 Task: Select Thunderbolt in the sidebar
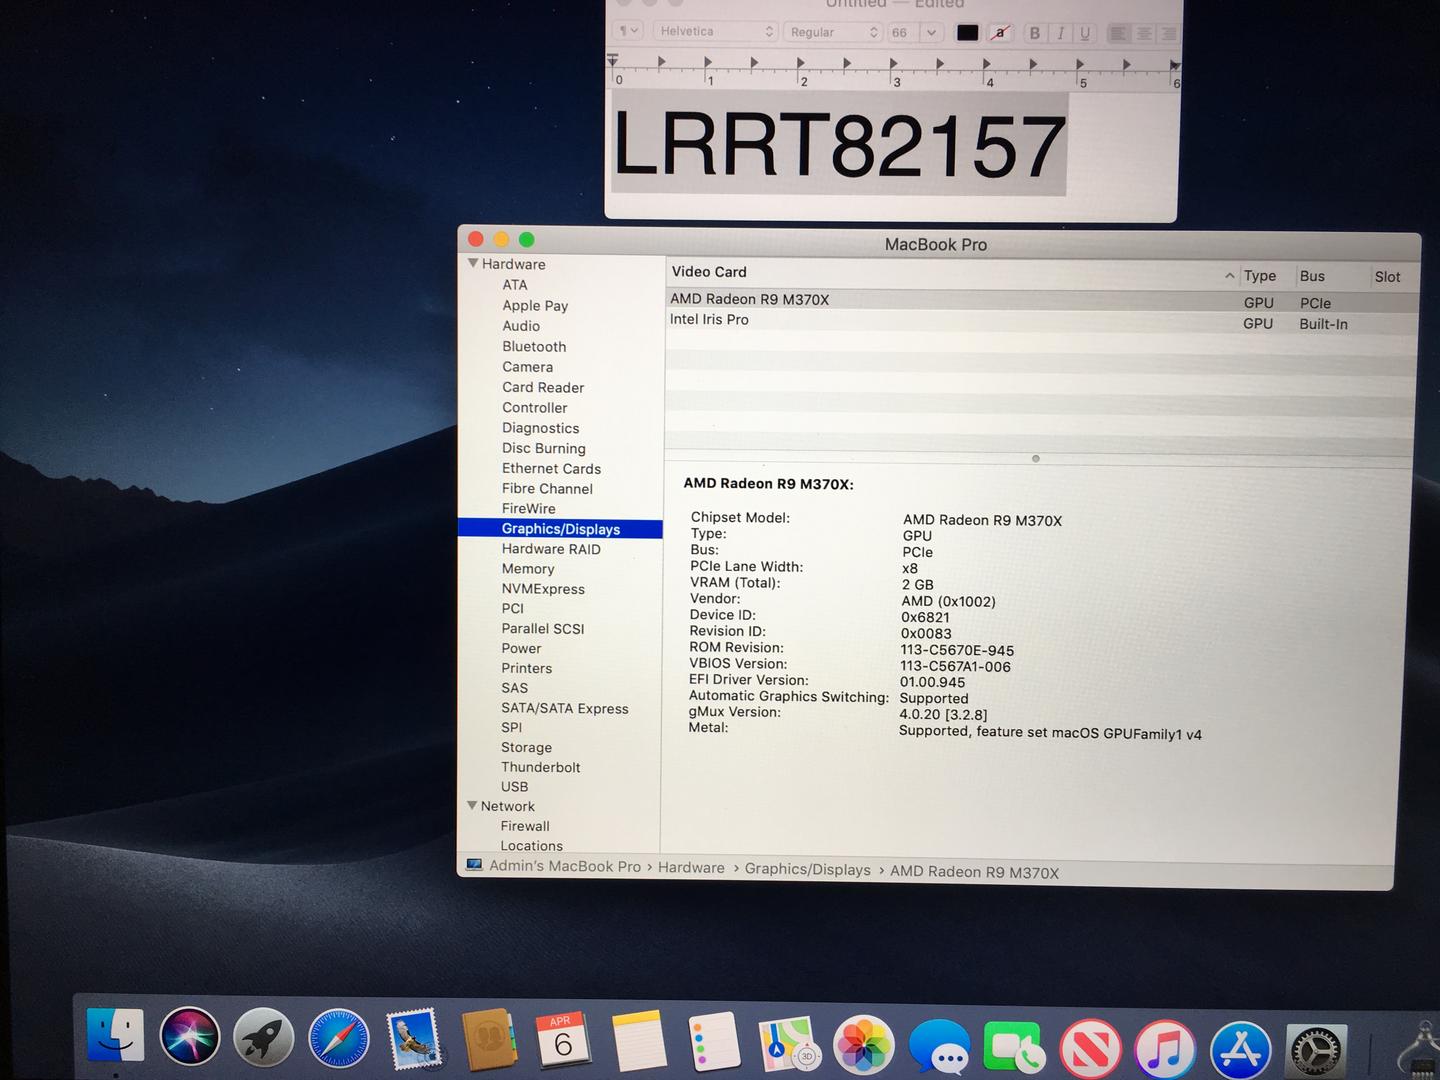(x=540, y=767)
